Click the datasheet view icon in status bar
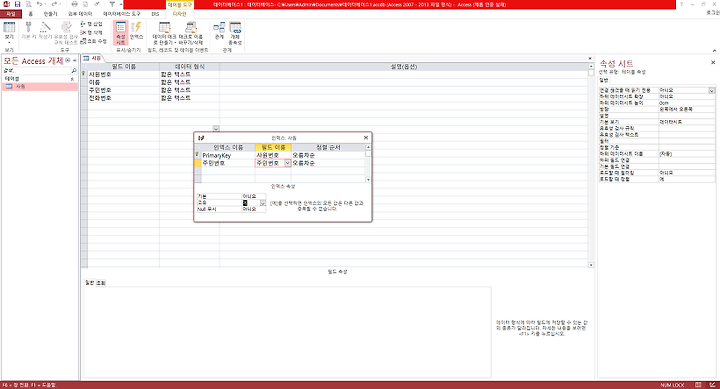This screenshot has height=389, width=720. point(698,385)
